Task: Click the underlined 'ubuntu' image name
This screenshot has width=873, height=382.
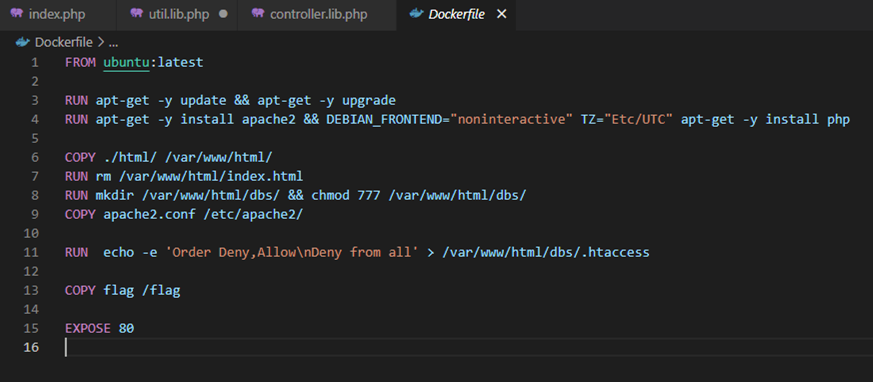Action: click(126, 62)
